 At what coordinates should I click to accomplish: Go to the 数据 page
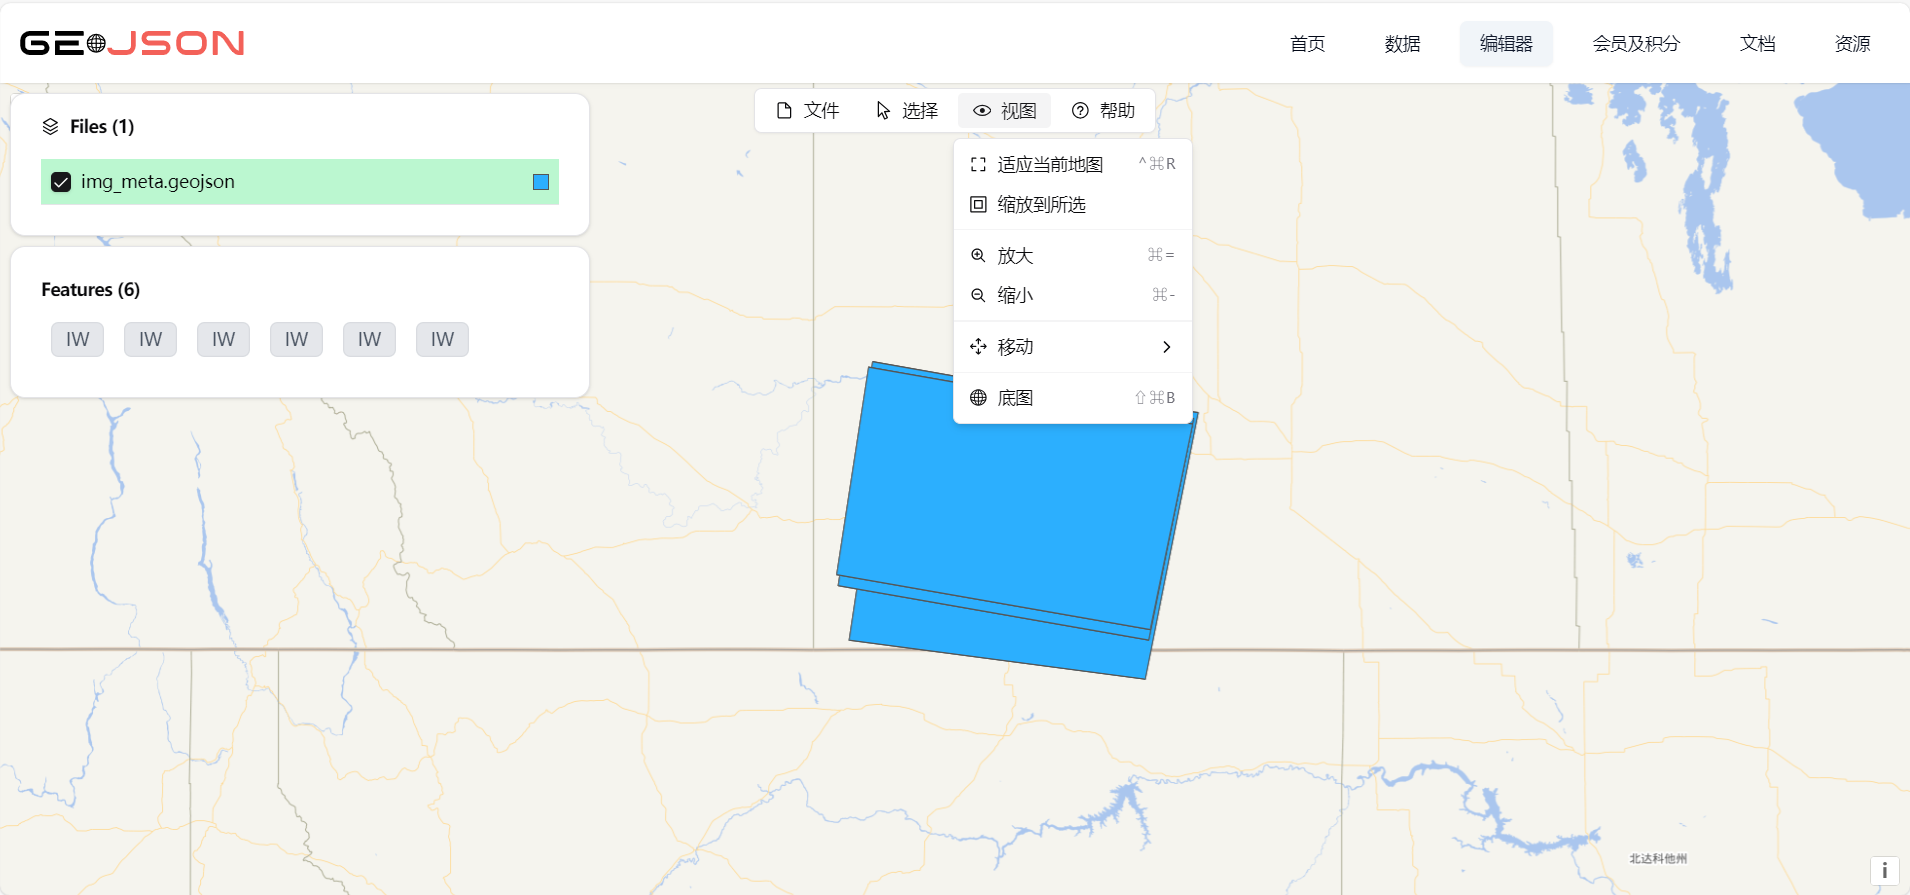[x=1402, y=44]
